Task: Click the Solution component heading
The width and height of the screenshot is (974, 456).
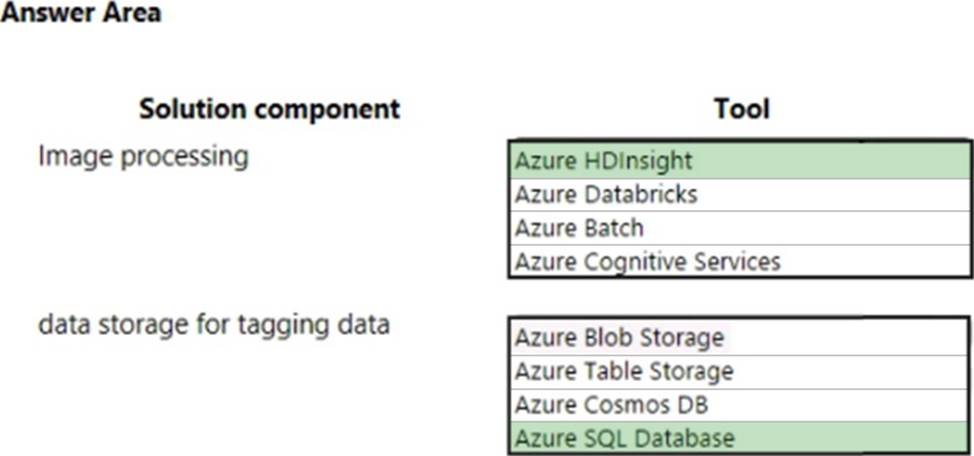Action: (270, 110)
